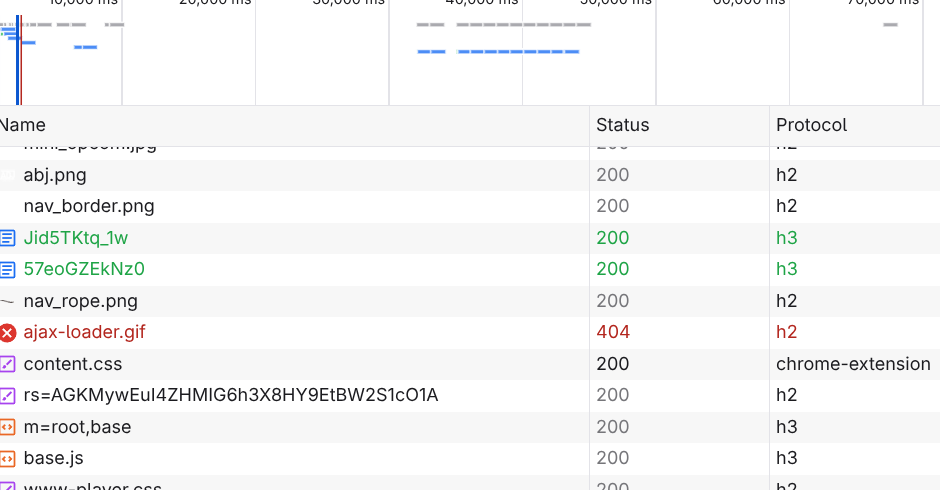This screenshot has width=940, height=490.
Task: Click the 200 status of abj.png
Action: 613,175
